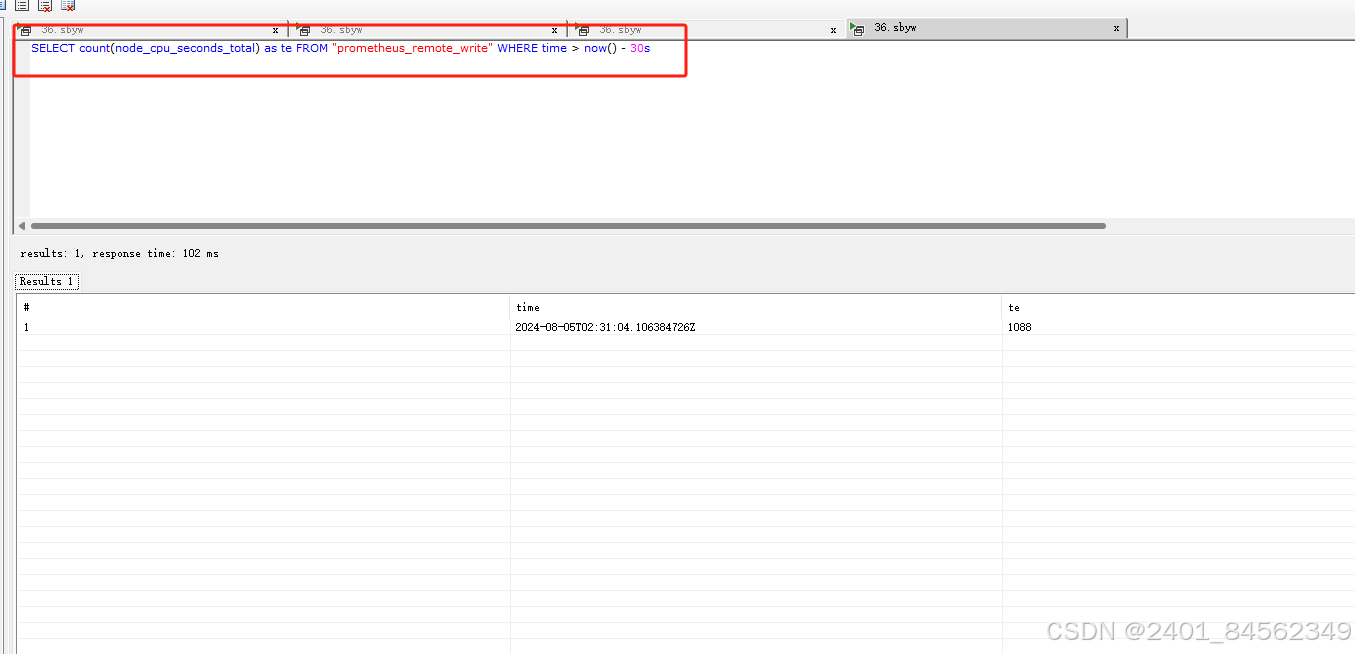This screenshot has width=1355, height=654.
Task: Select the Results 1 tab
Action: [47, 282]
